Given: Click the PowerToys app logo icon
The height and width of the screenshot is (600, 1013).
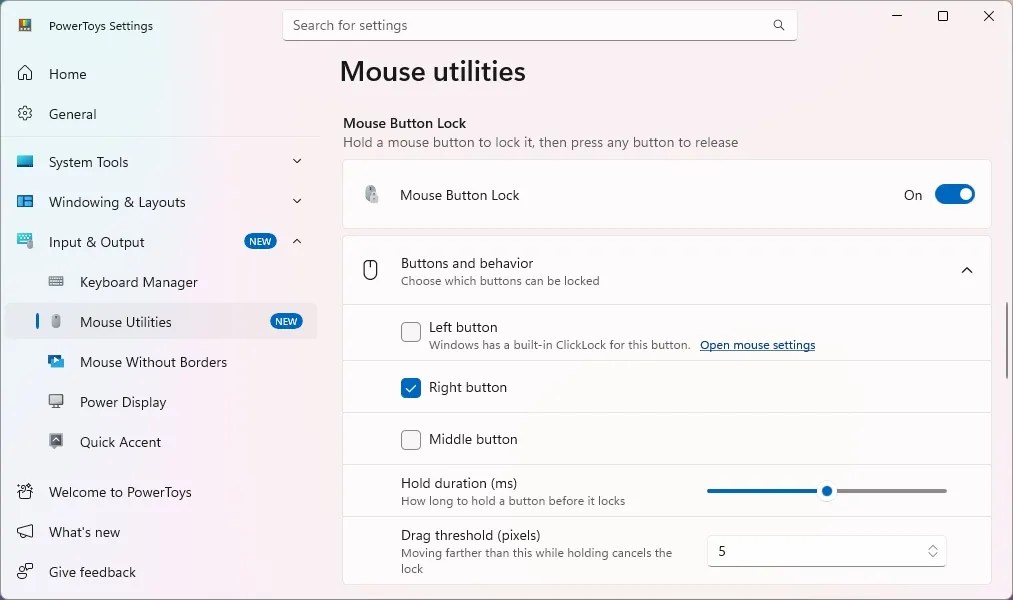Looking at the screenshot, I should click(x=25, y=25).
